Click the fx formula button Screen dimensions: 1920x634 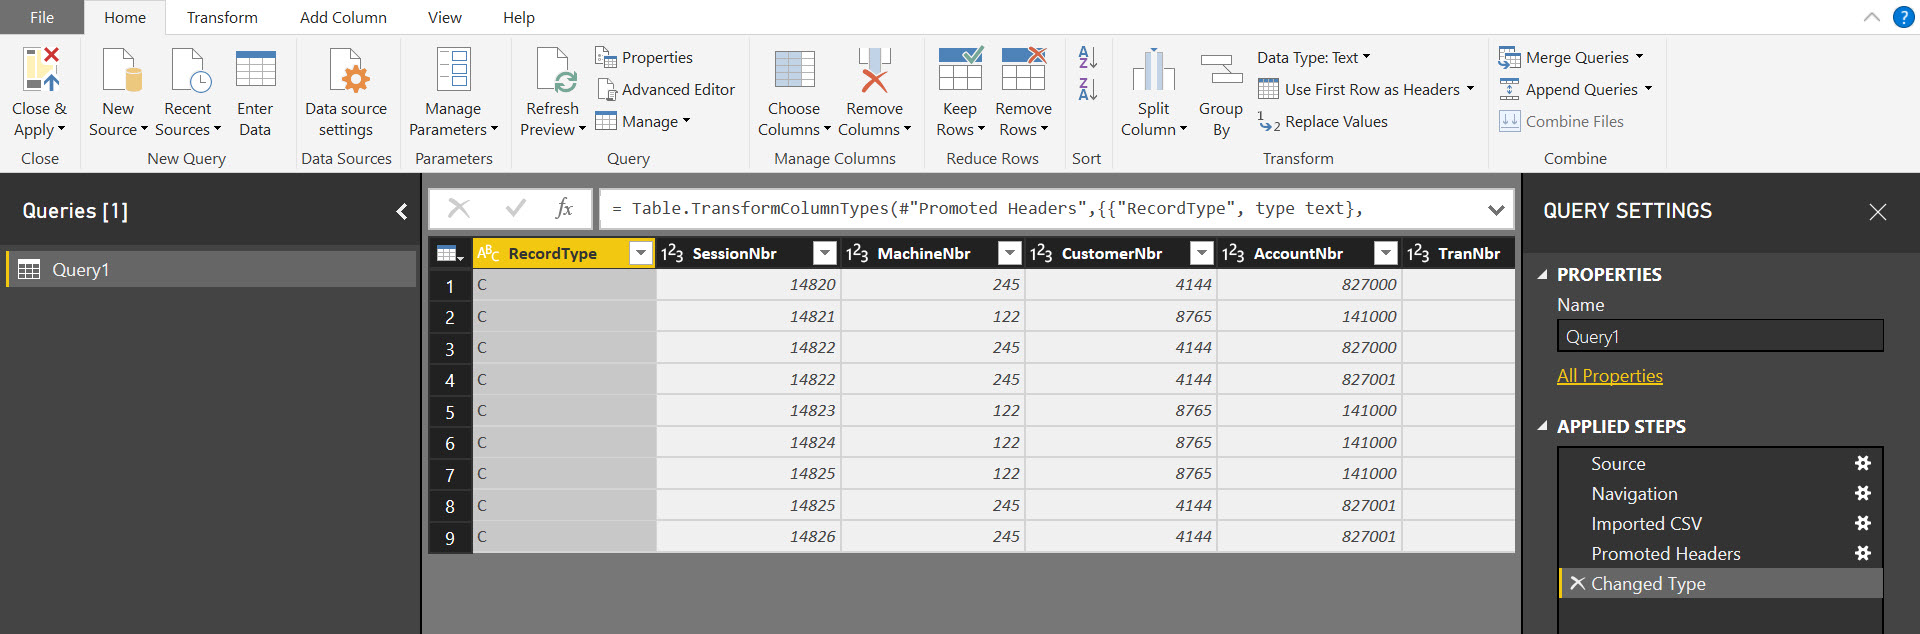pyautogui.click(x=564, y=208)
